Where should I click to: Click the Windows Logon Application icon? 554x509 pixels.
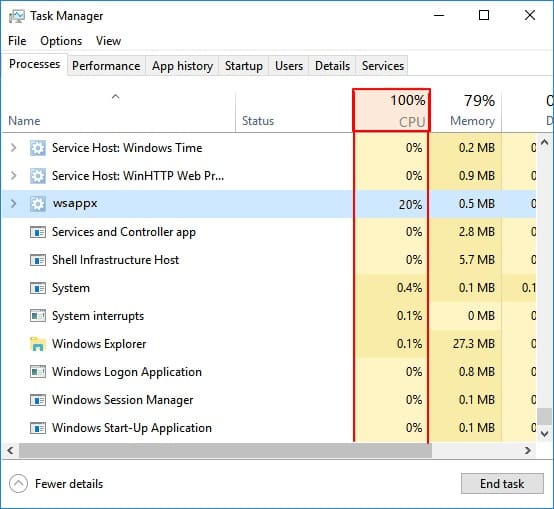[x=37, y=372]
